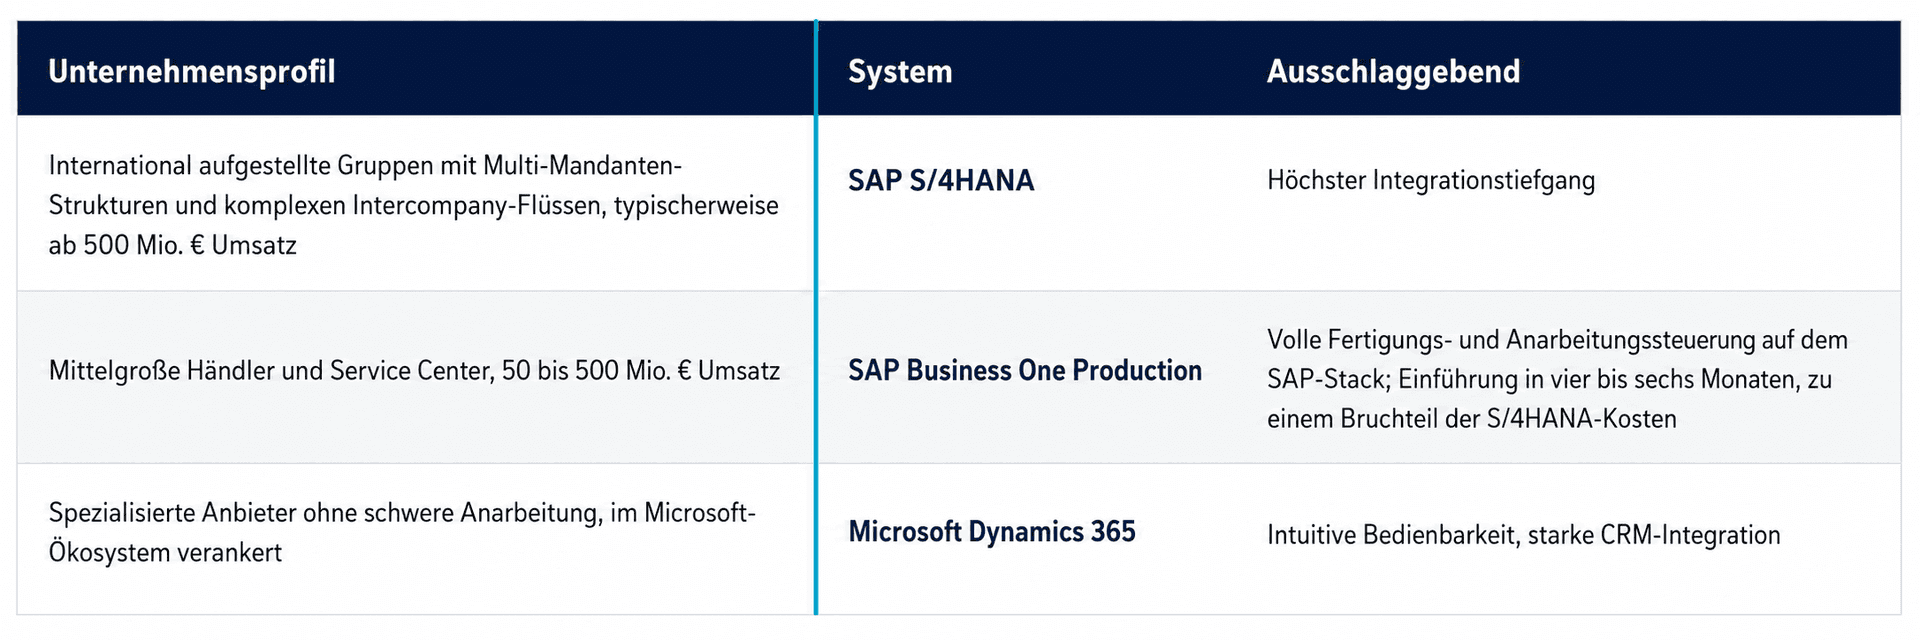The width and height of the screenshot is (1920, 640).
Task: Select the SAP S/4HANA system name
Action: (x=941, y=180)
